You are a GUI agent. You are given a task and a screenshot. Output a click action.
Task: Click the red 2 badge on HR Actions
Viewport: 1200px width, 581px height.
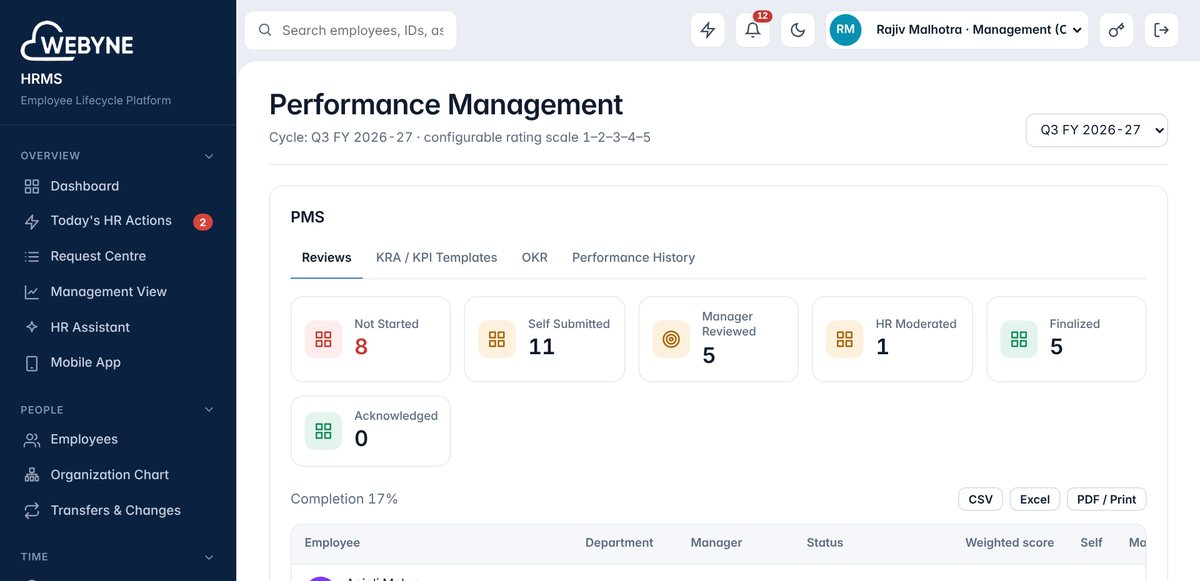(x=203, y=222)
